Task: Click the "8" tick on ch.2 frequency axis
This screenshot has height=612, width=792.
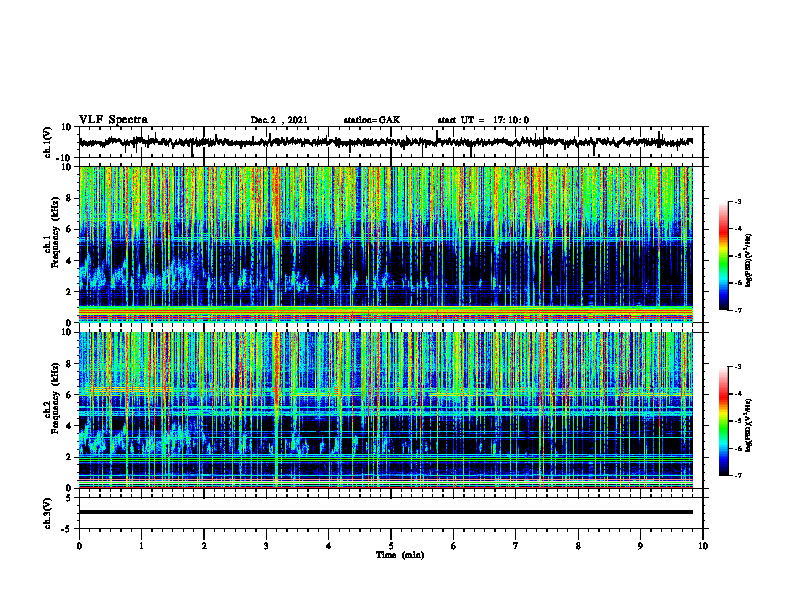Action: (69, 364)
